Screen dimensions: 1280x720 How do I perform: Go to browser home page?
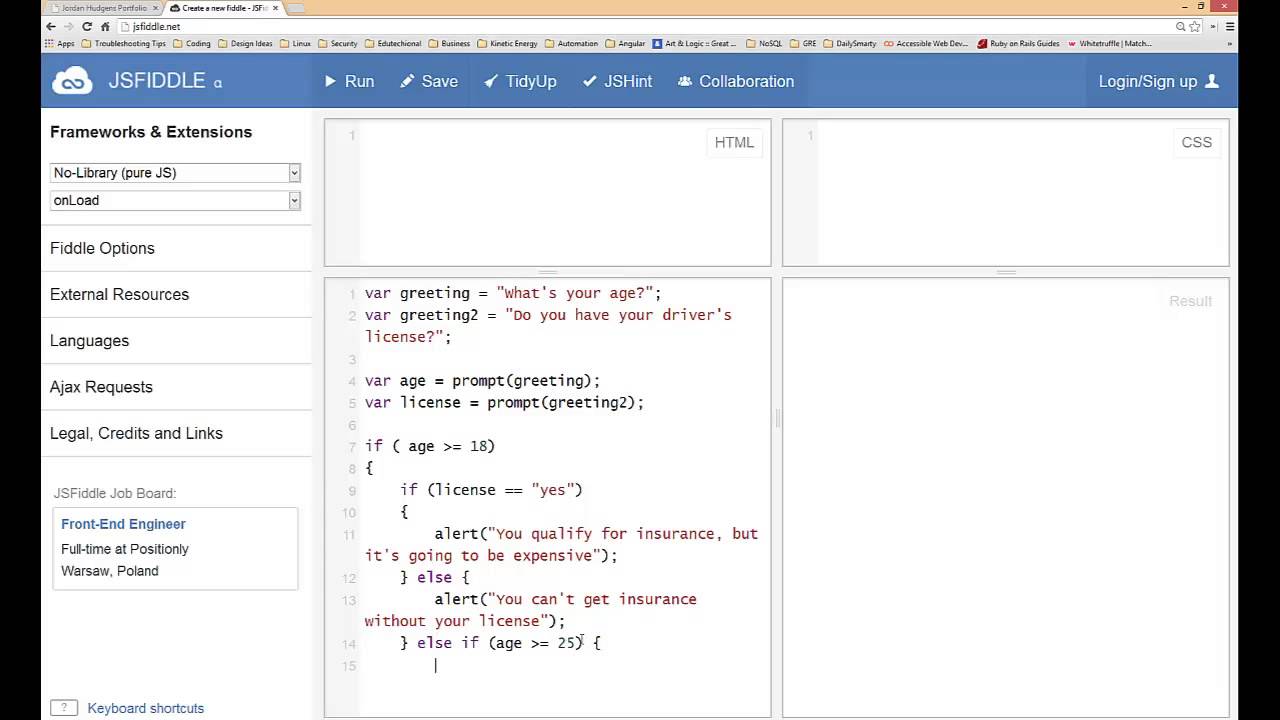click(105, 26)
